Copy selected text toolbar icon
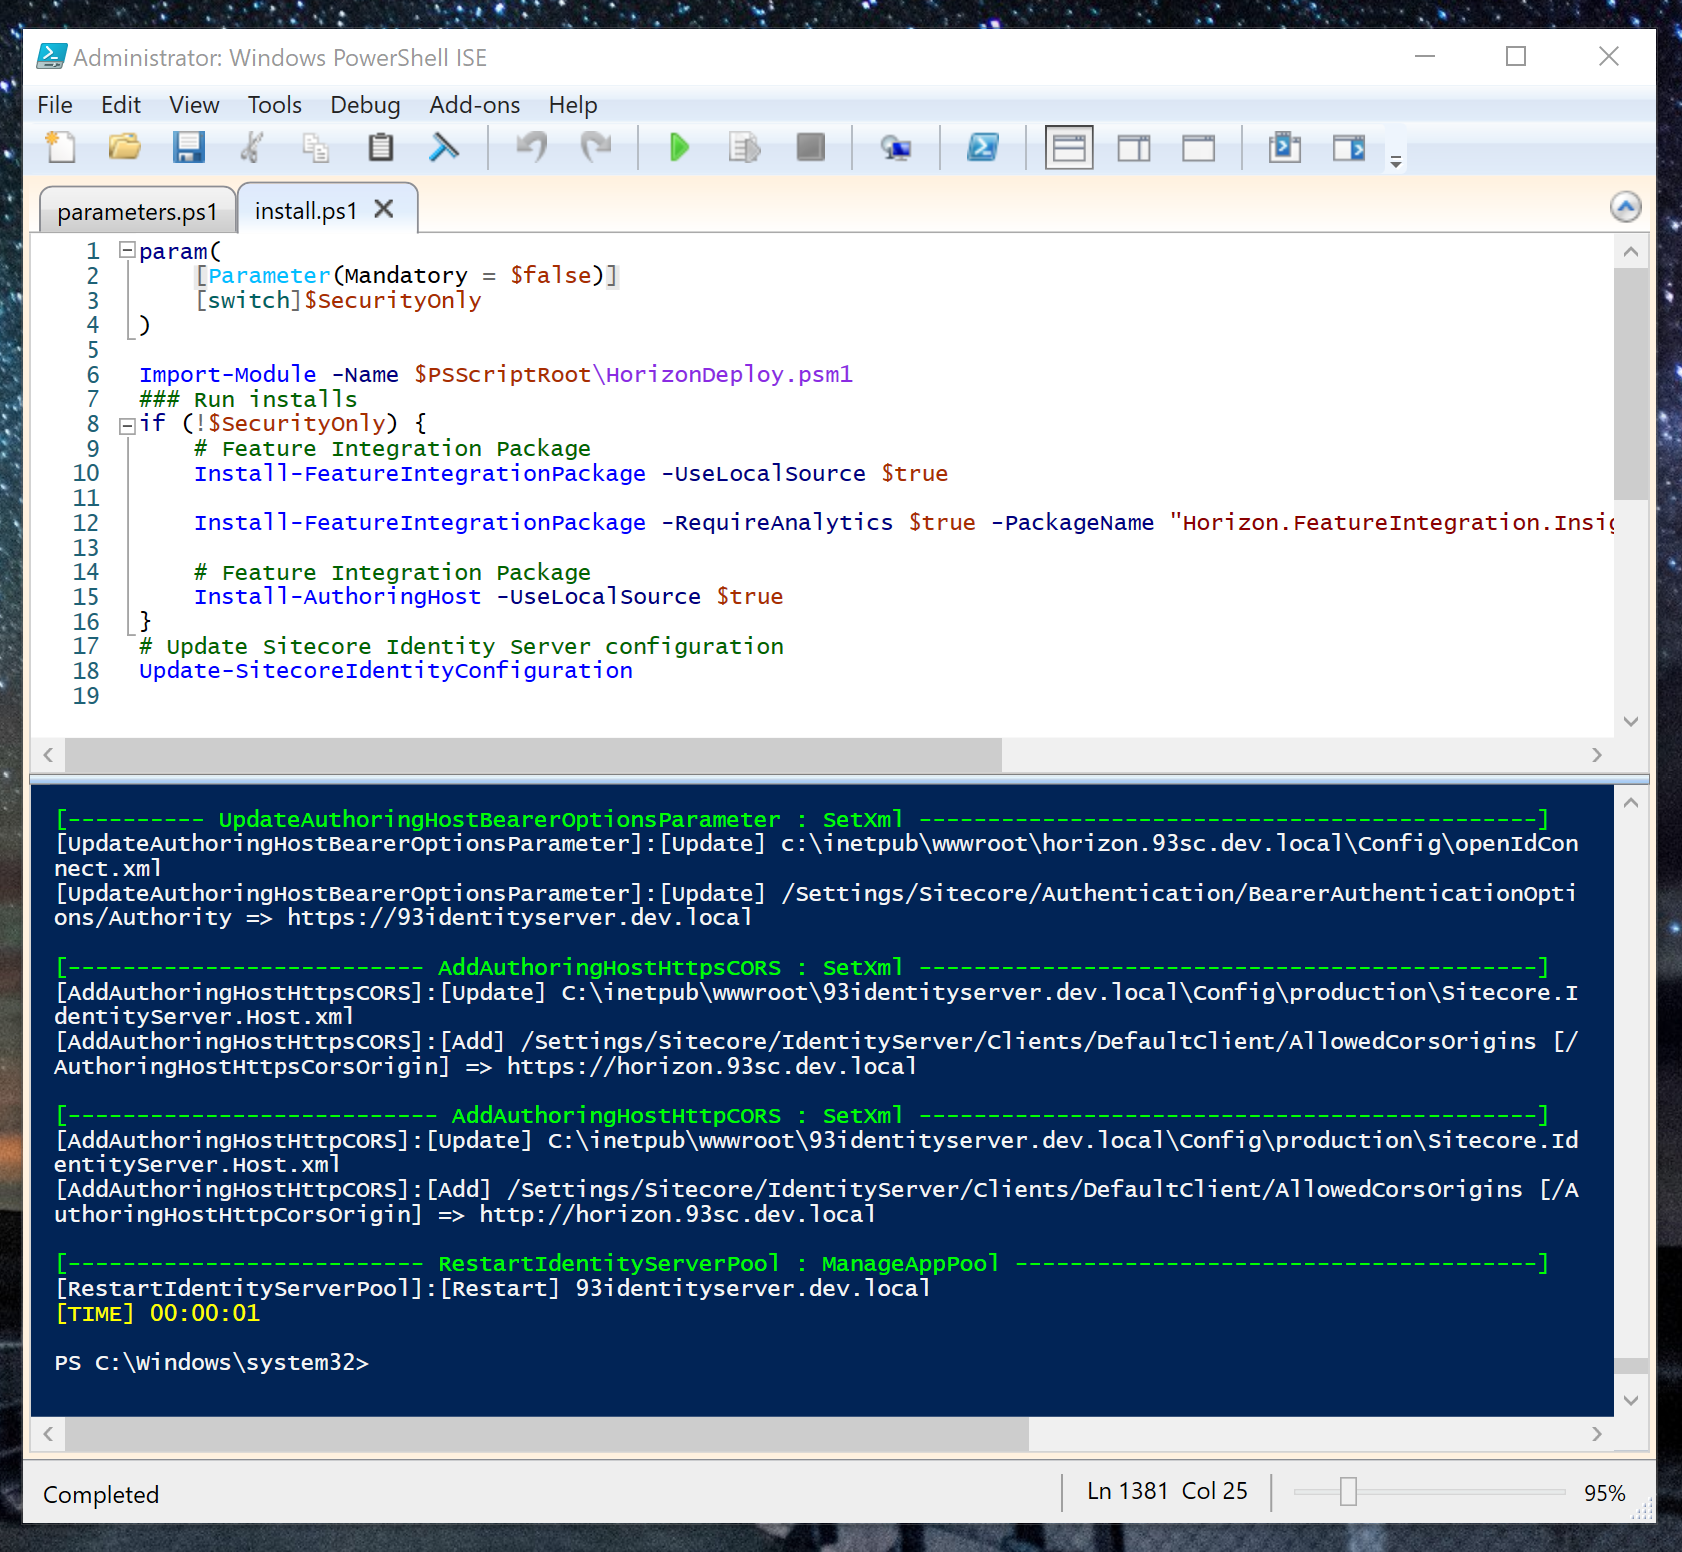1682x1552 pixels. (x=316, y=148)
